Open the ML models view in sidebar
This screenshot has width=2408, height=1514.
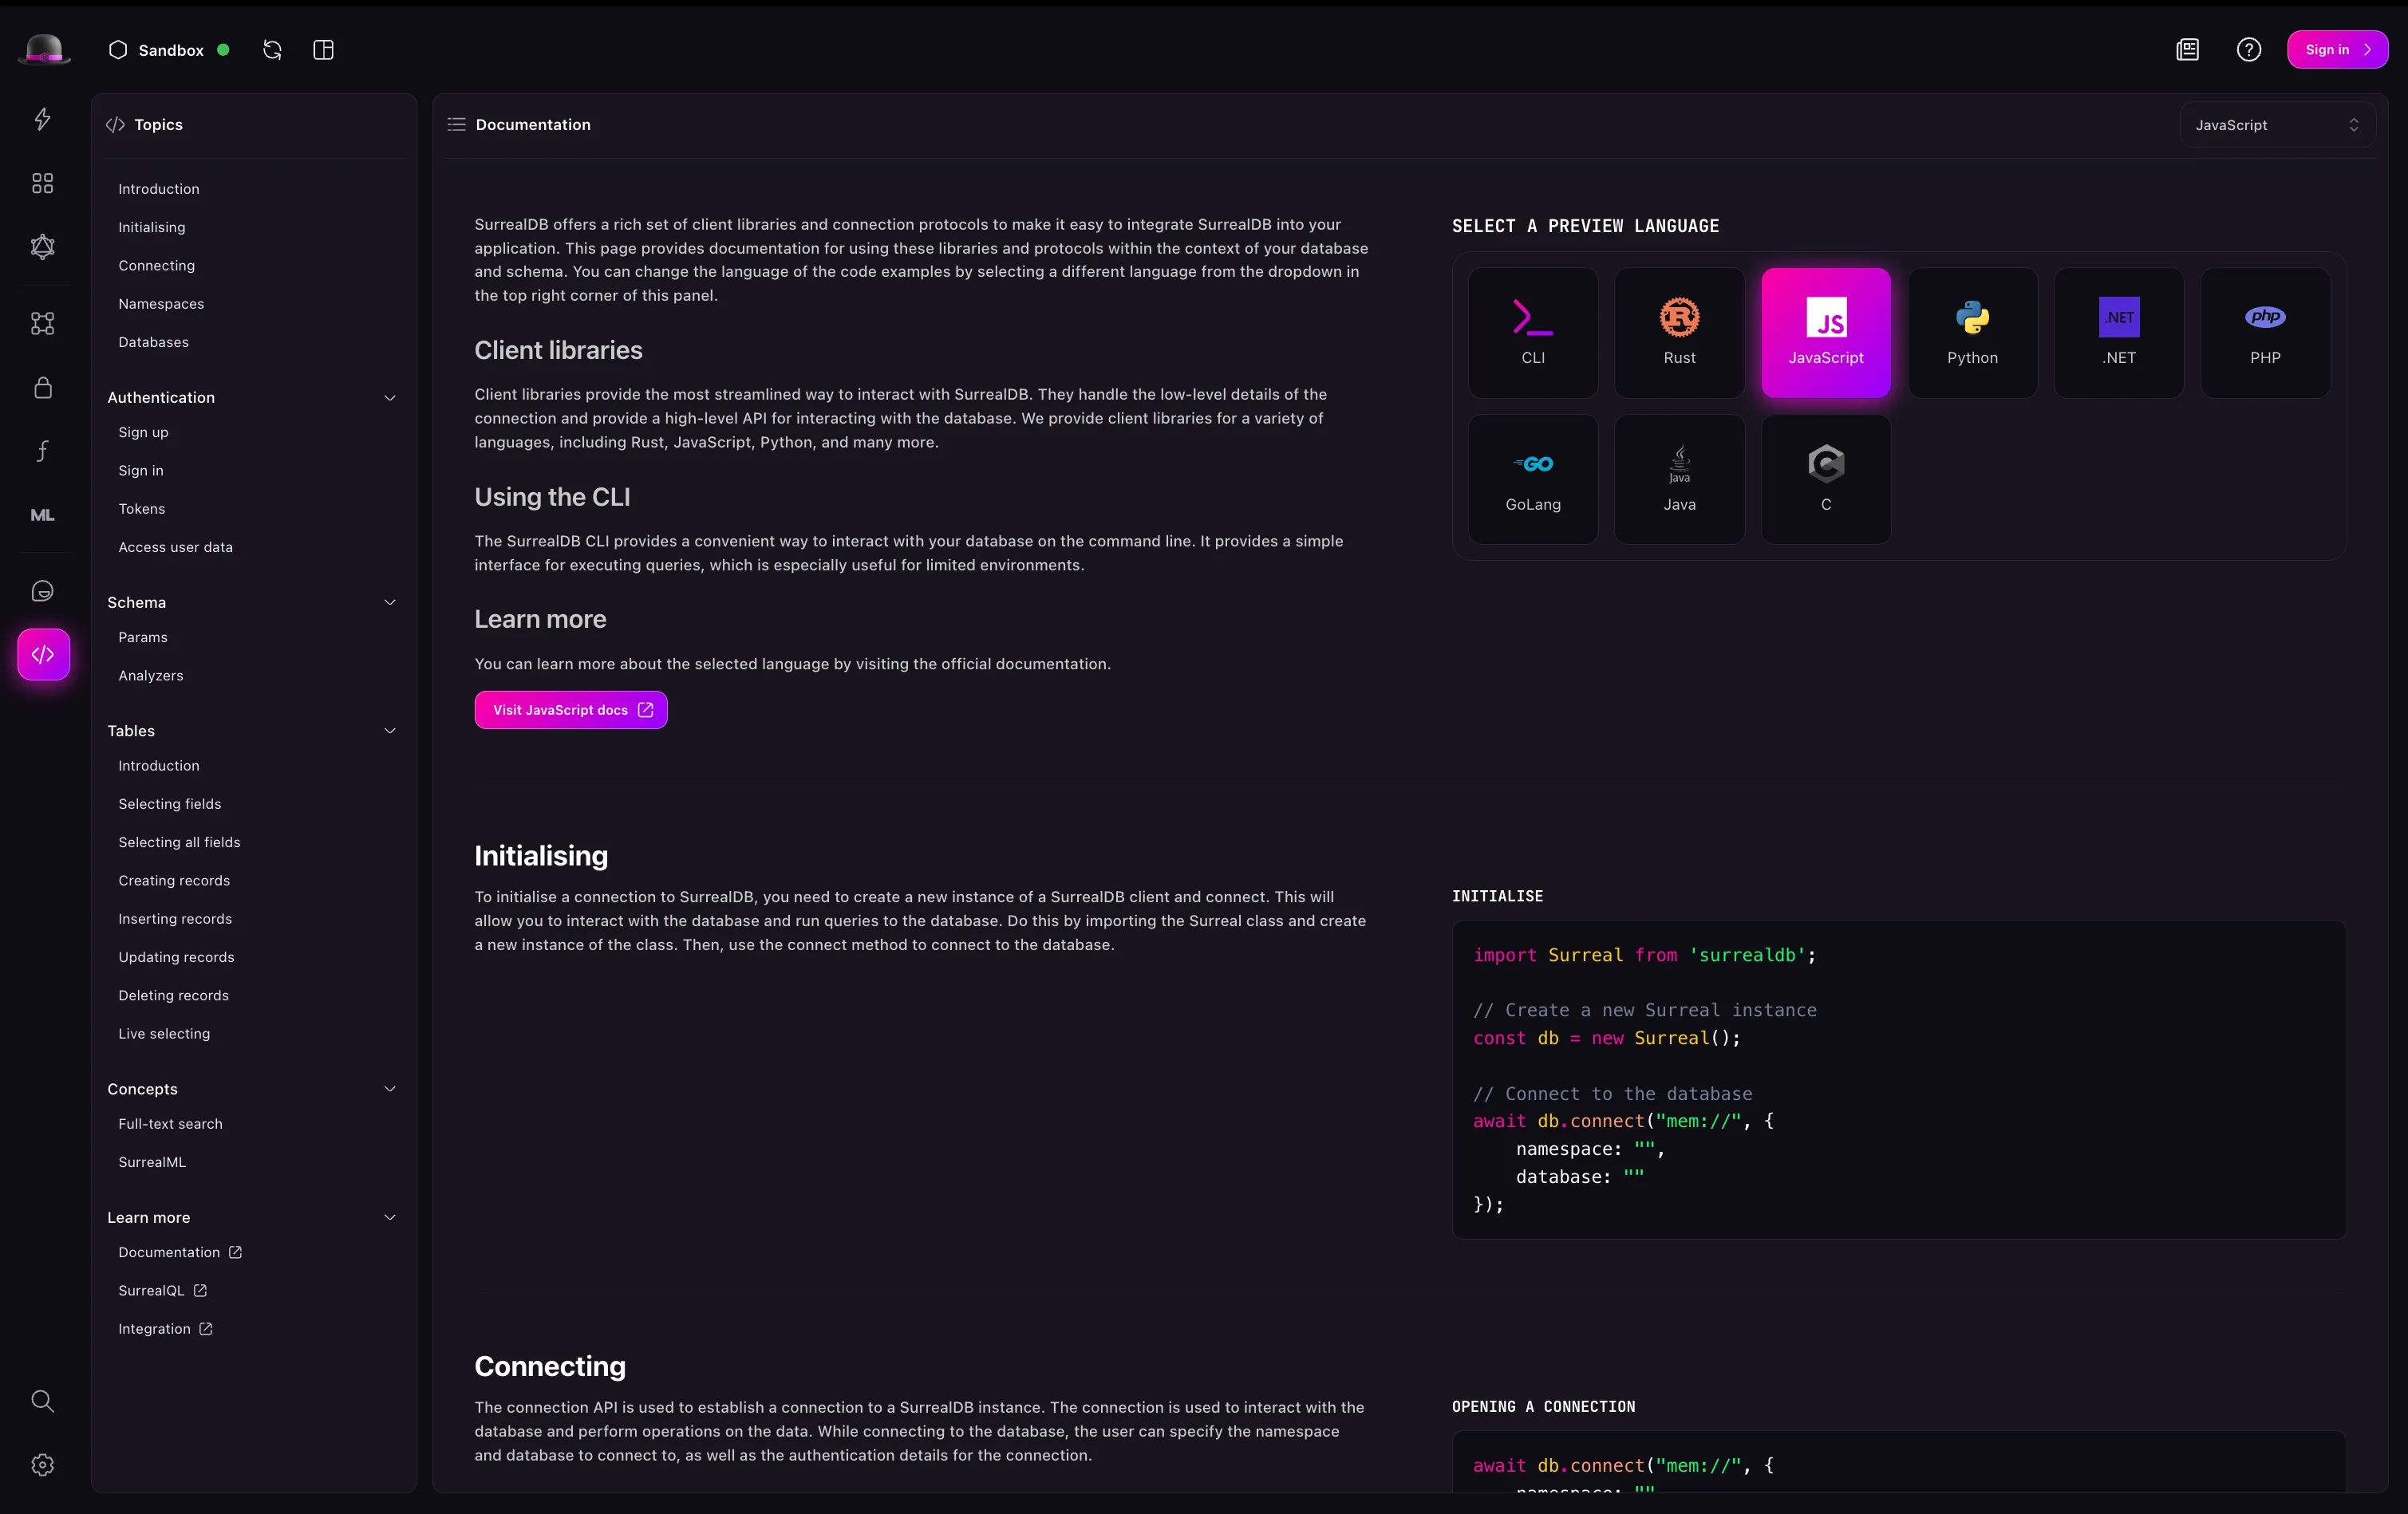[42, 514]
